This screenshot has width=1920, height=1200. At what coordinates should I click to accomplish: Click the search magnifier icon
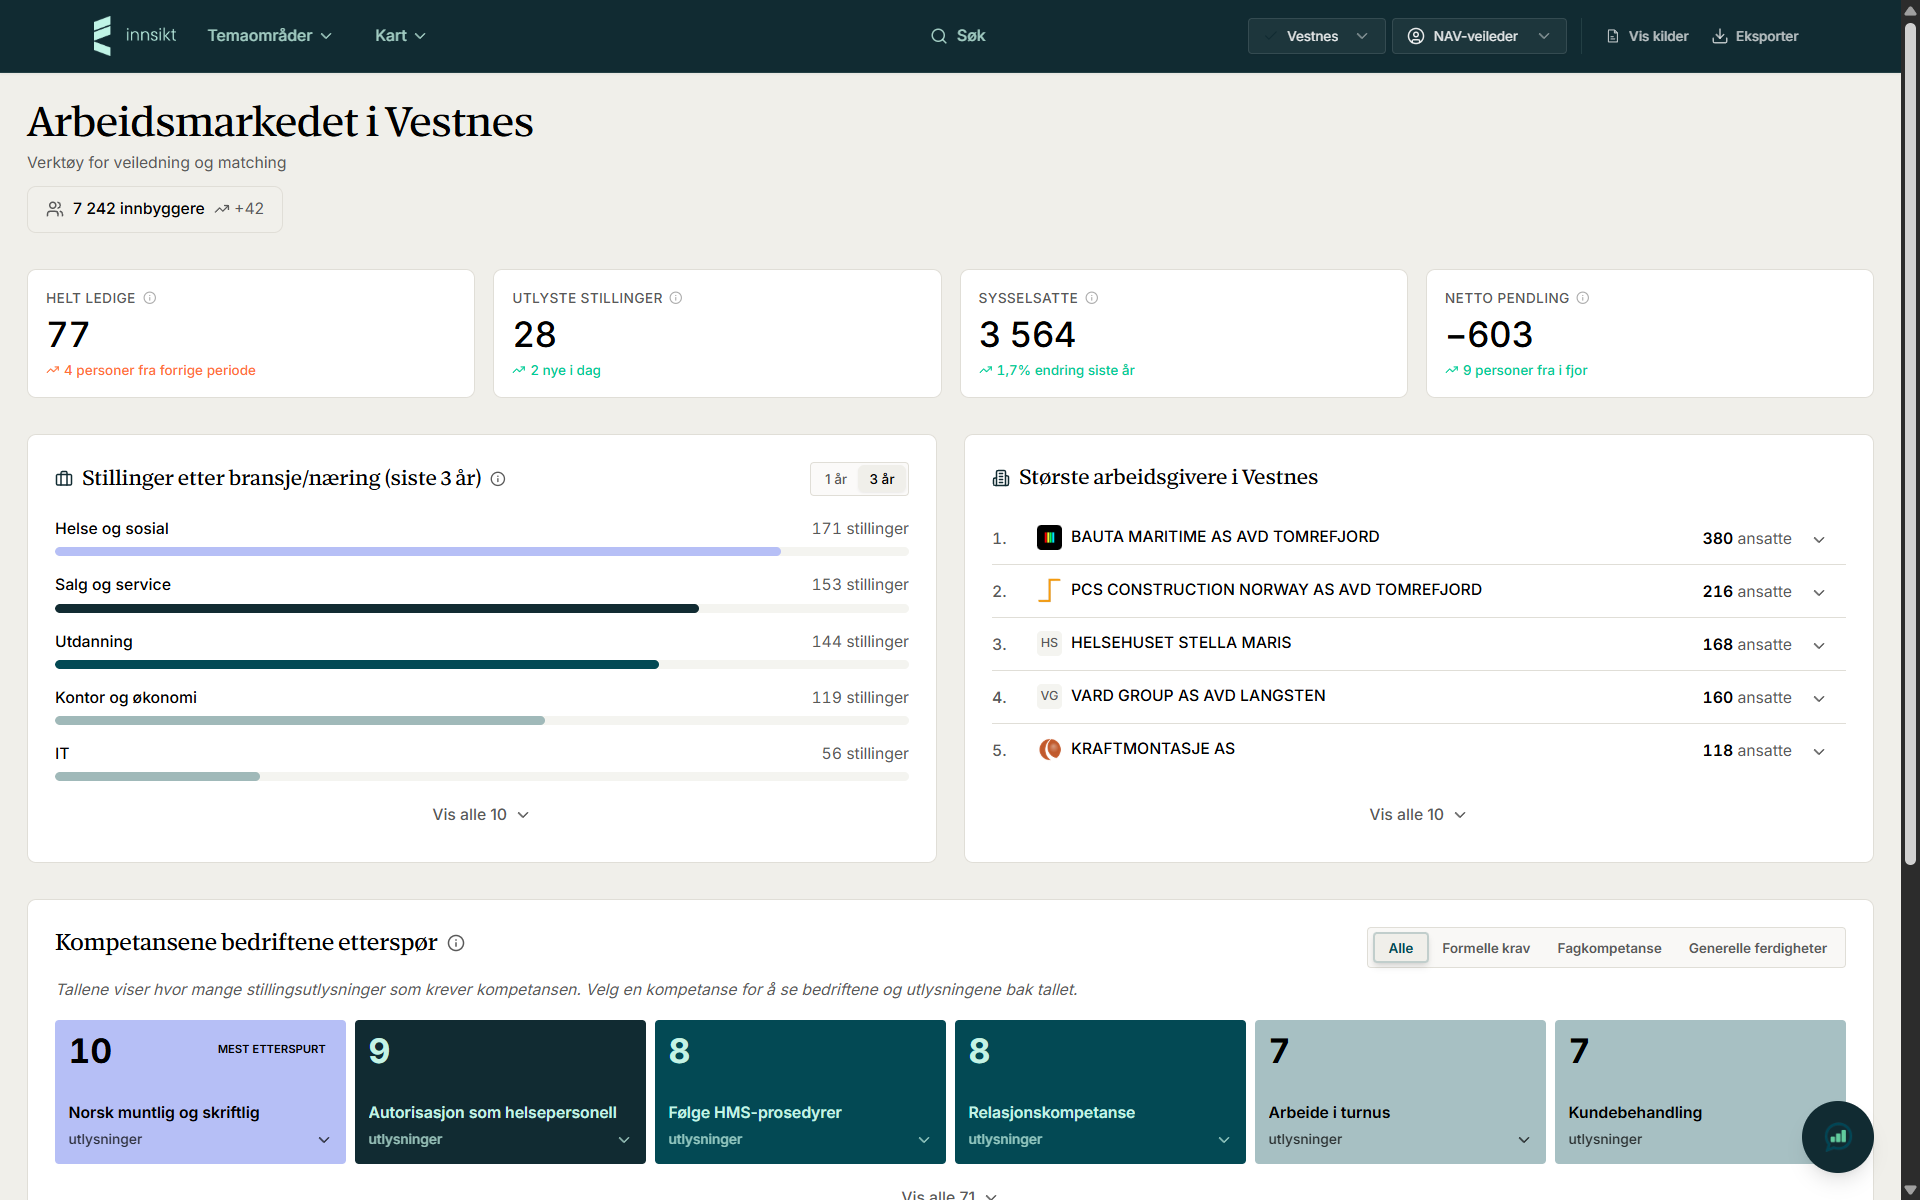(x=938, y=36)
